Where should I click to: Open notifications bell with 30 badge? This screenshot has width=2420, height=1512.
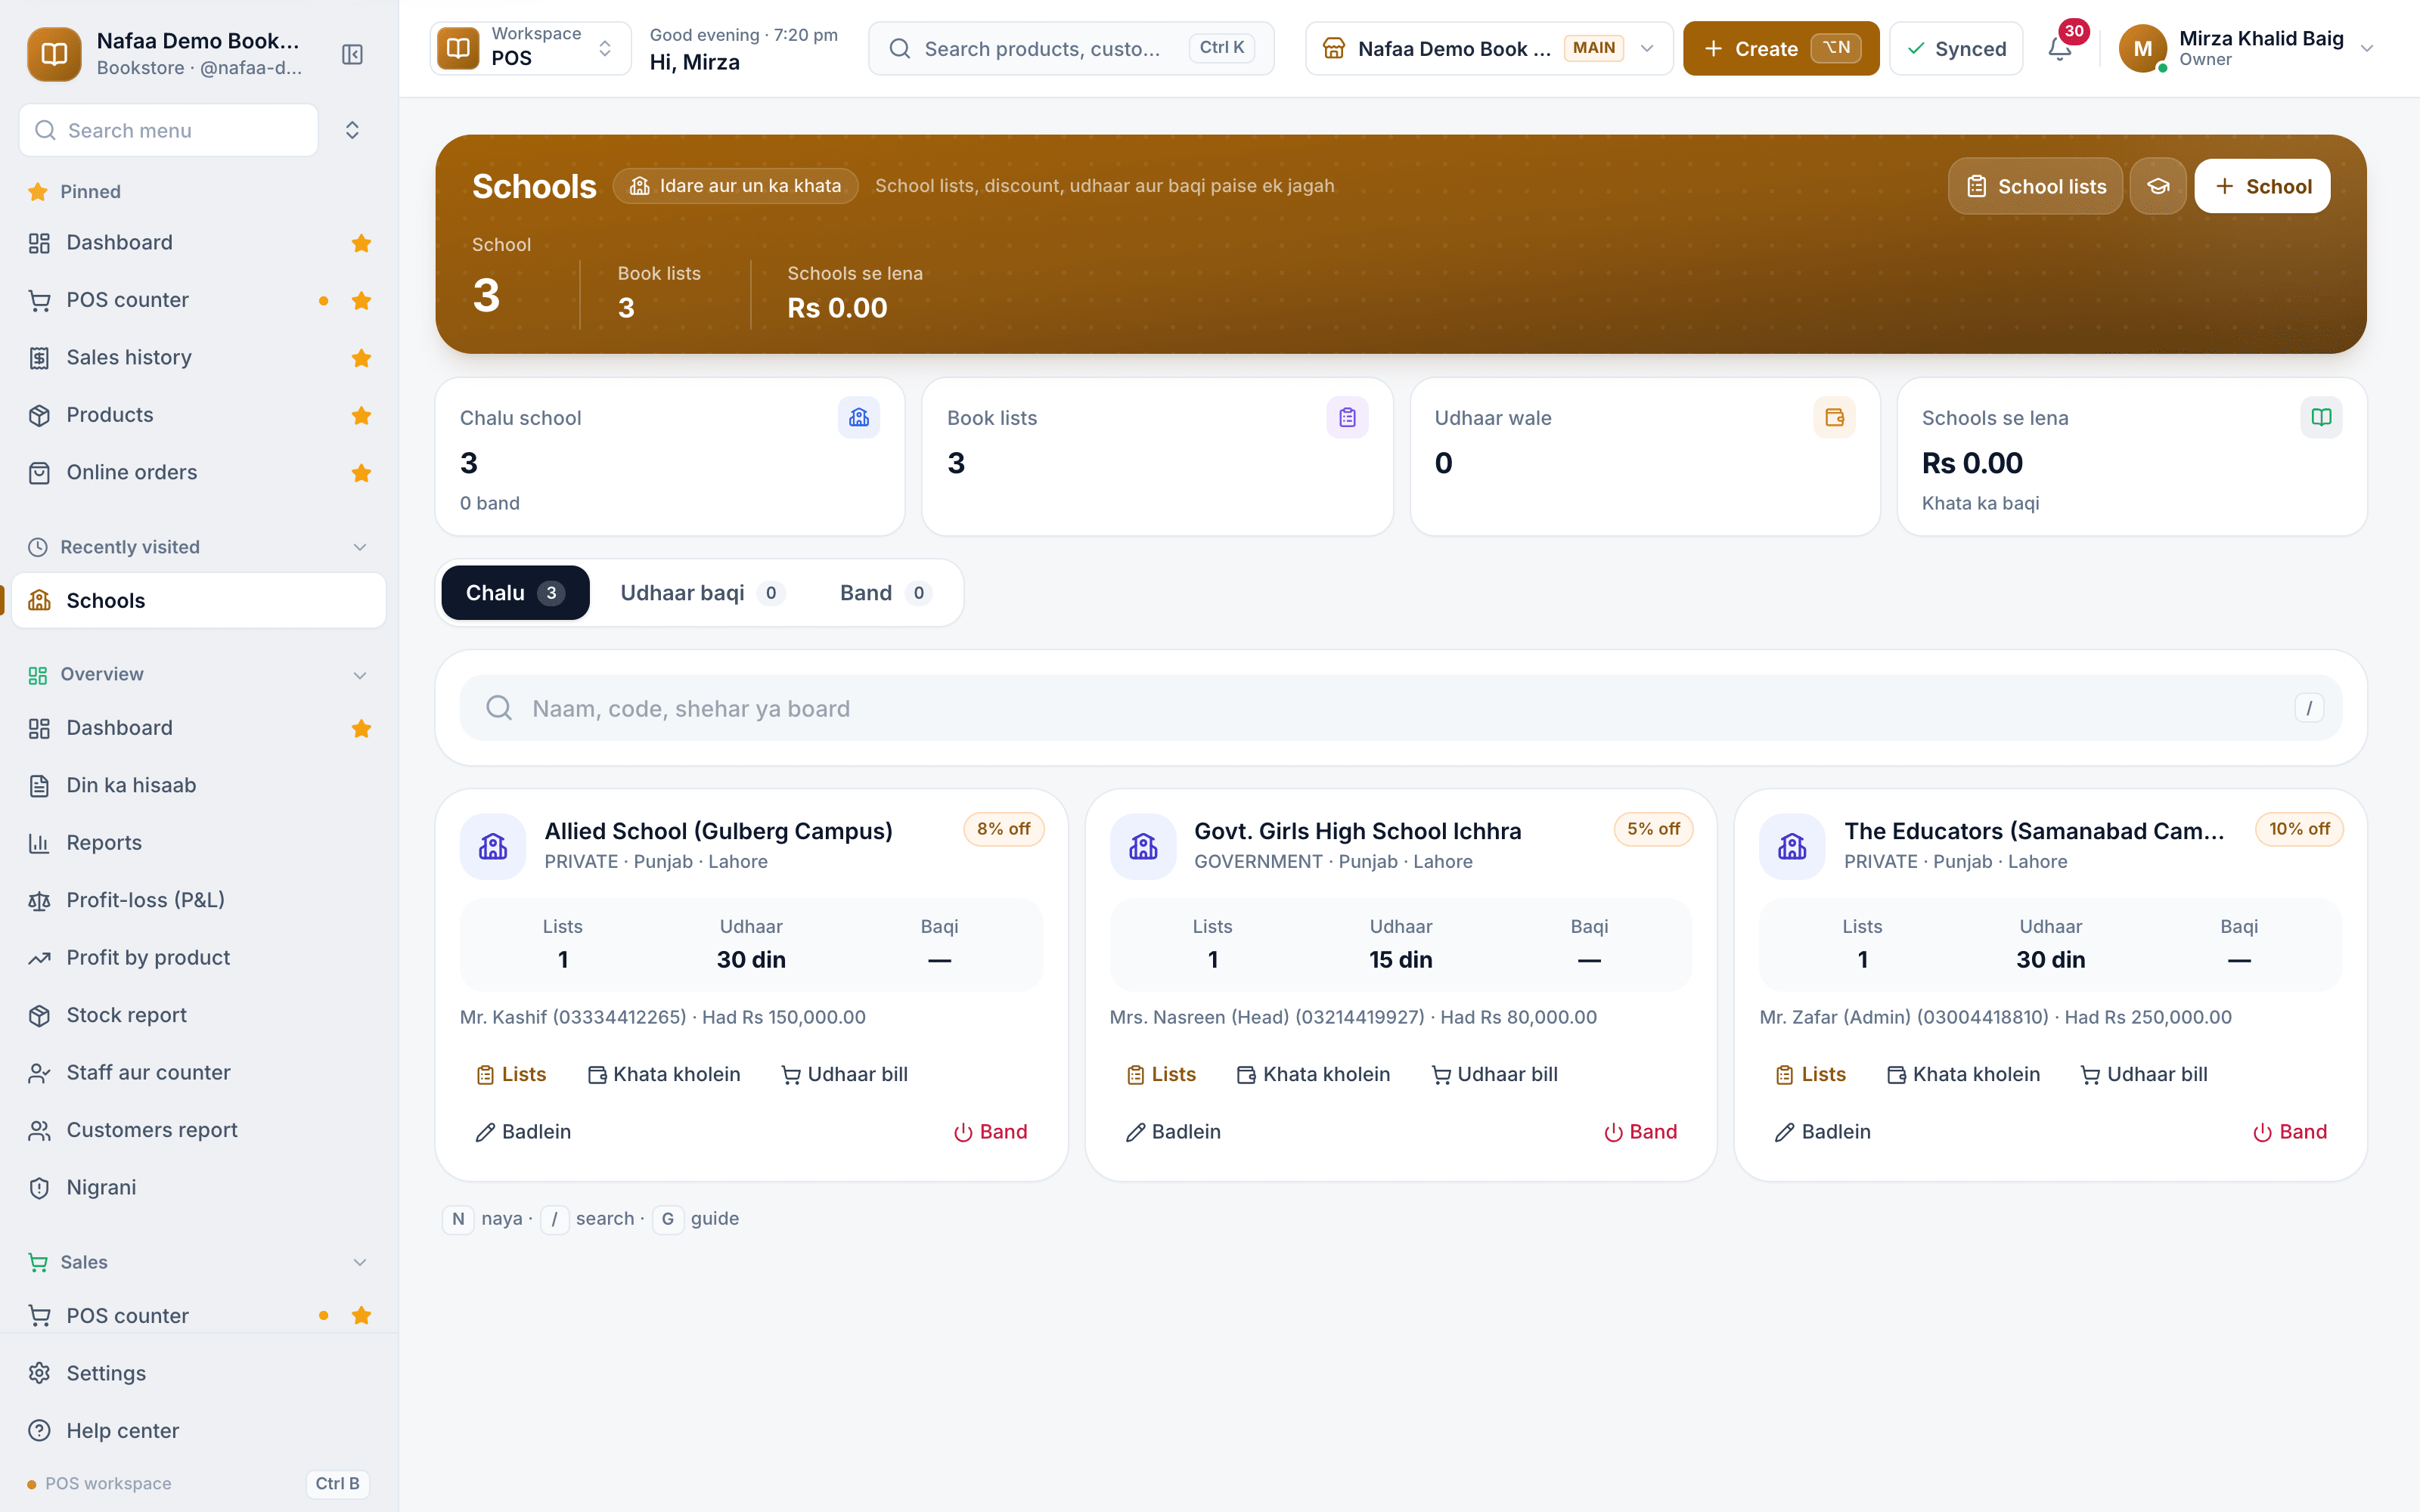point(2060,48)
